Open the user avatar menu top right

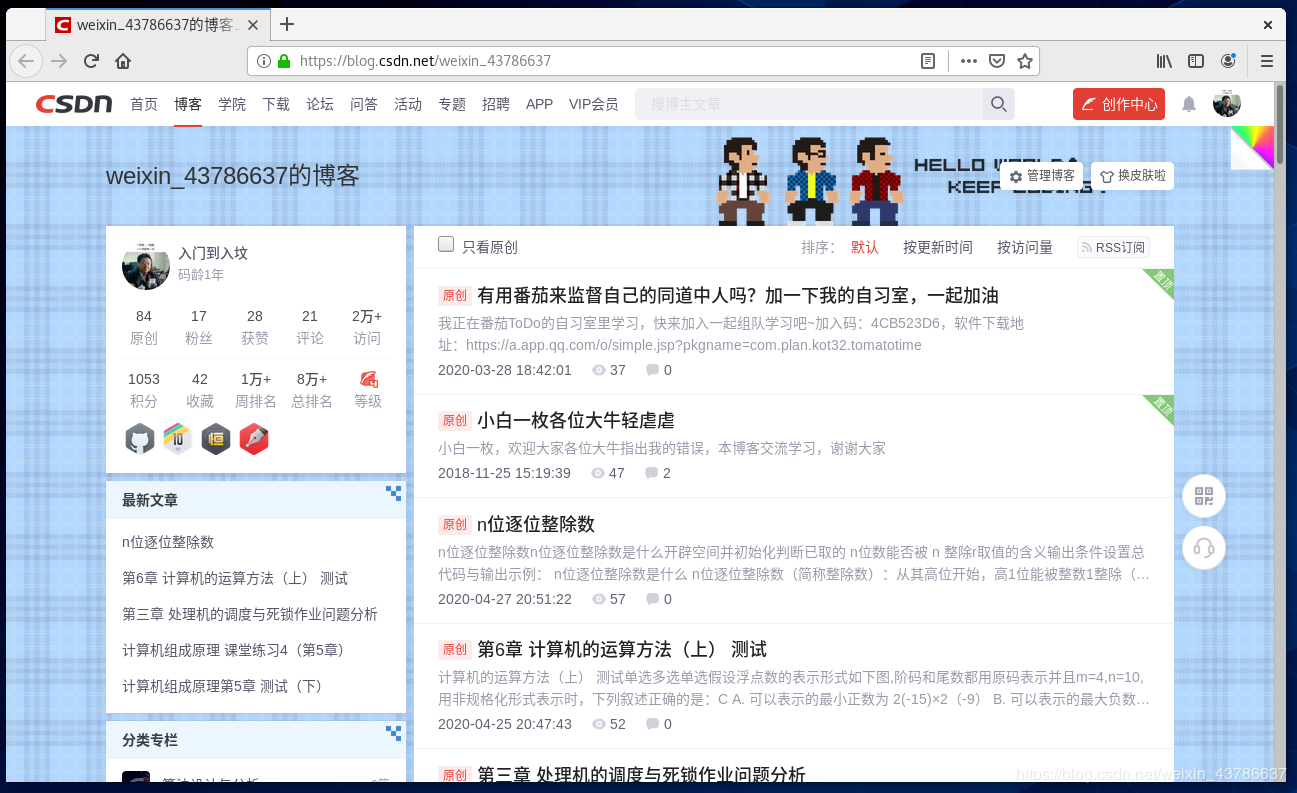(1227, 103)
